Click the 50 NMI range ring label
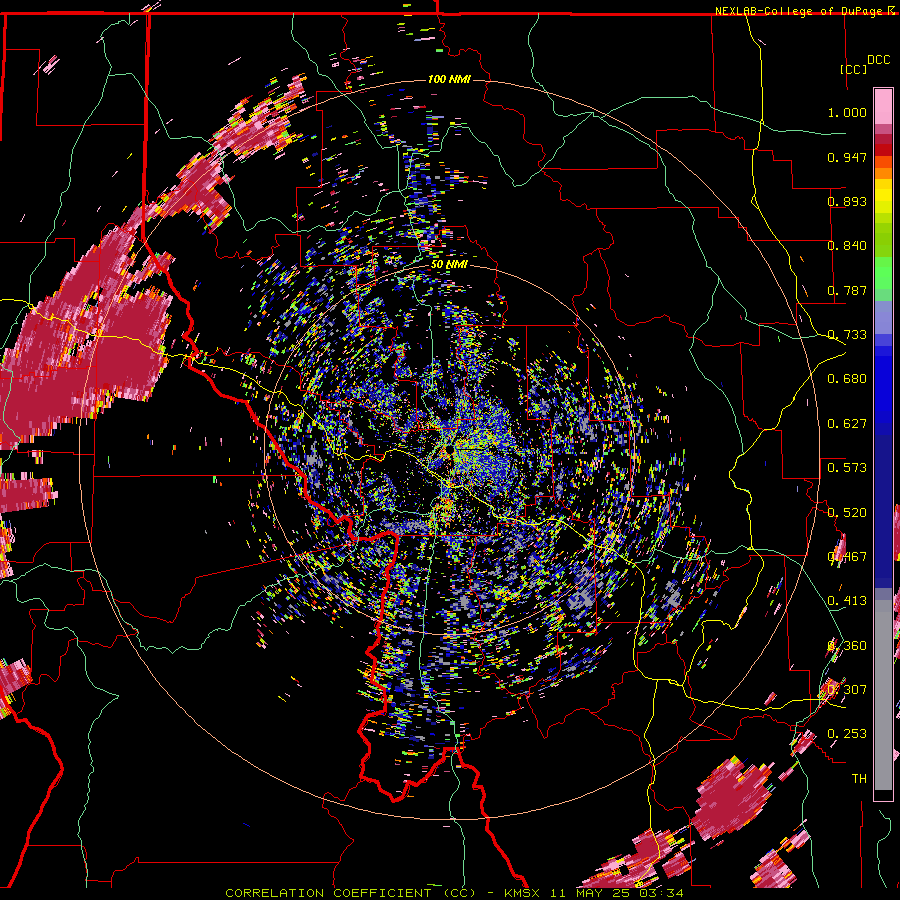This screenshot has height=900, width=900. click(449, 265)
